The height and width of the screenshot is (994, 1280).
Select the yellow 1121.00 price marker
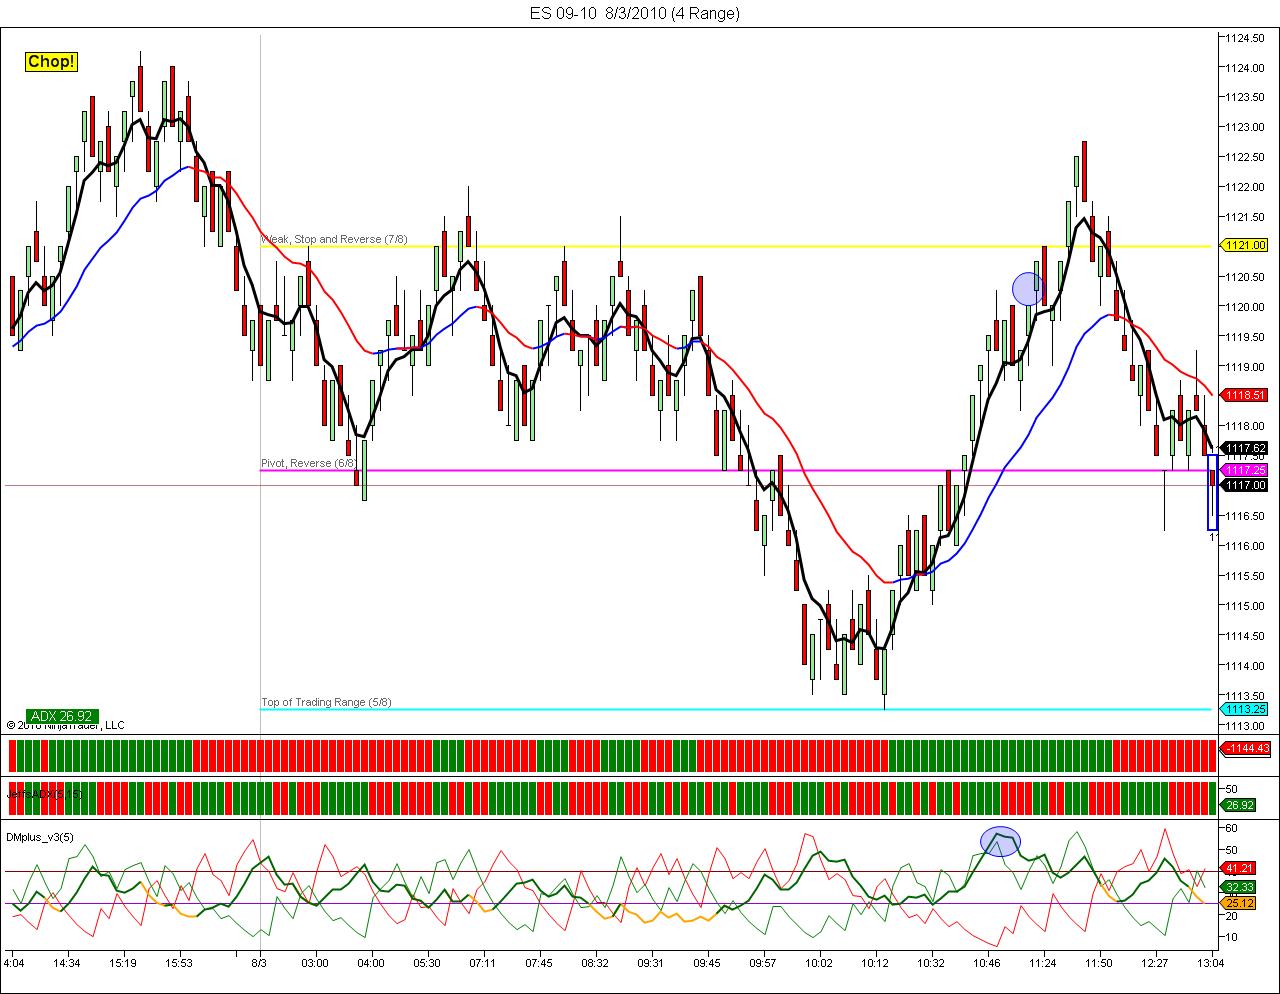pyautogui.click(x=1245, y=245)
